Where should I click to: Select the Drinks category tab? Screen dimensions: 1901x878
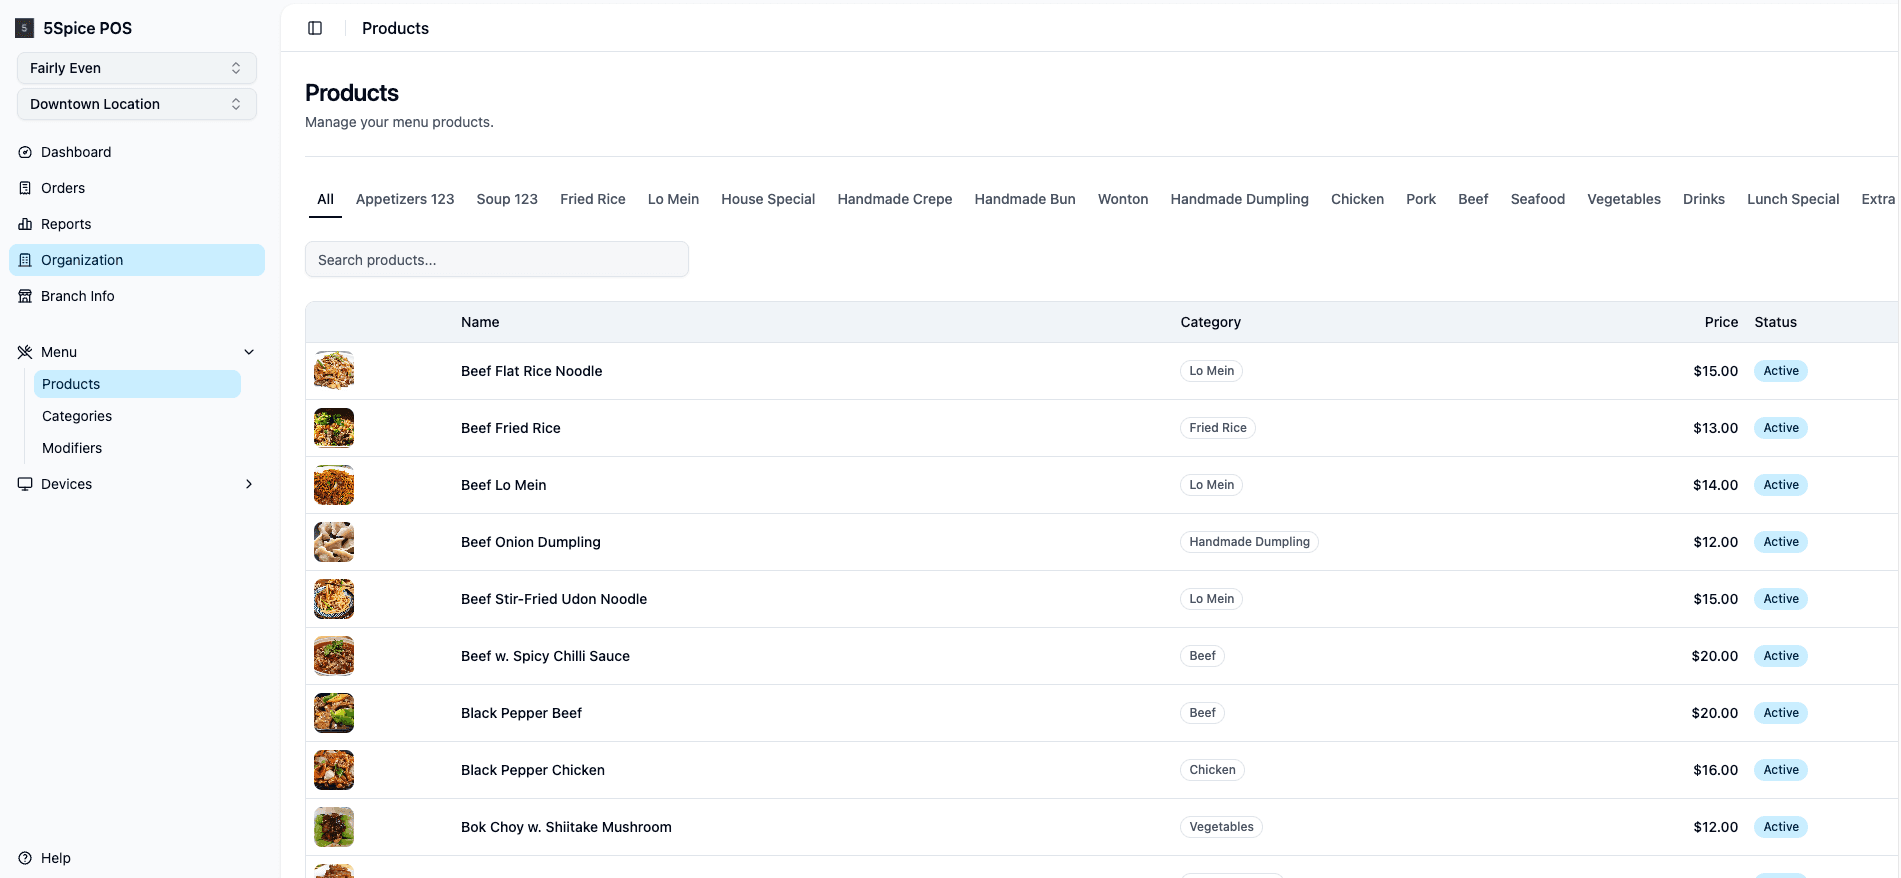click(1703, 199)
